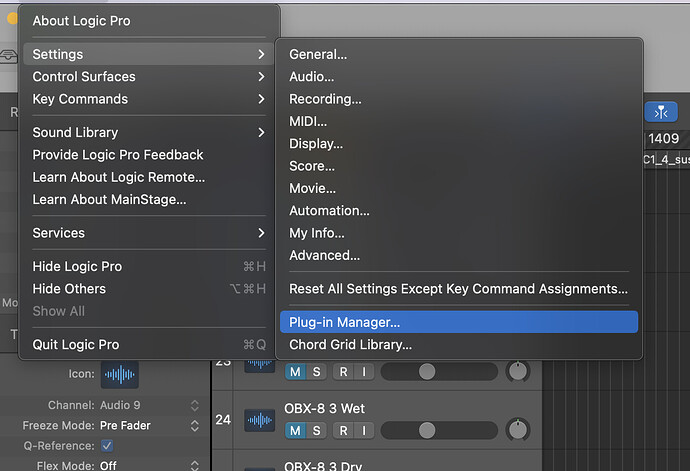Solo the OBX-8 3 Wet track
The width and height of the screenshot is (690, 471).
[316, 431]
